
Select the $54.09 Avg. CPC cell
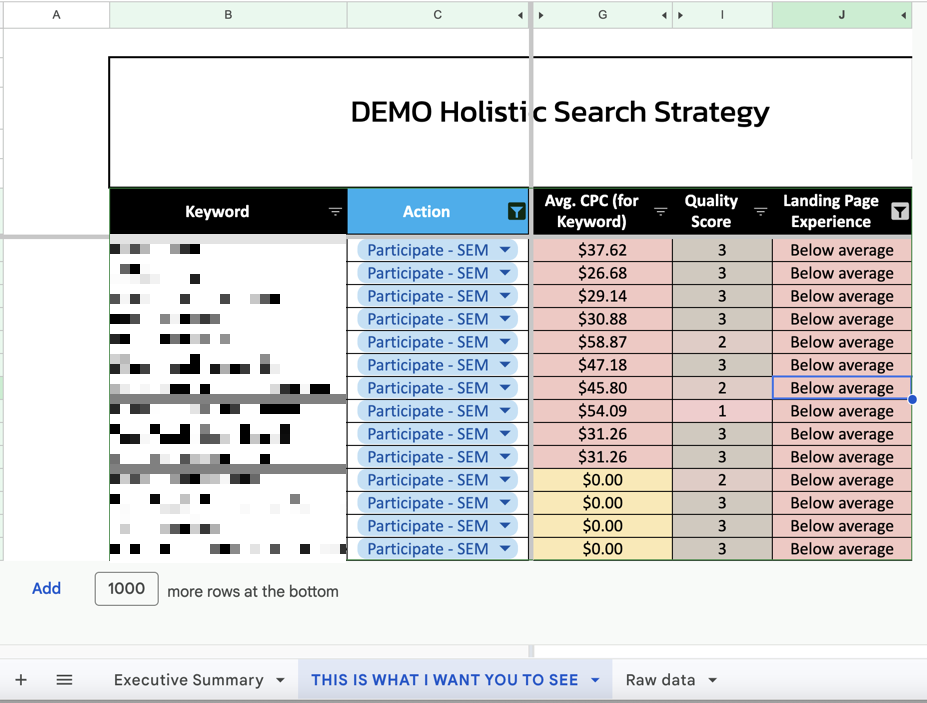coord(602,411)
